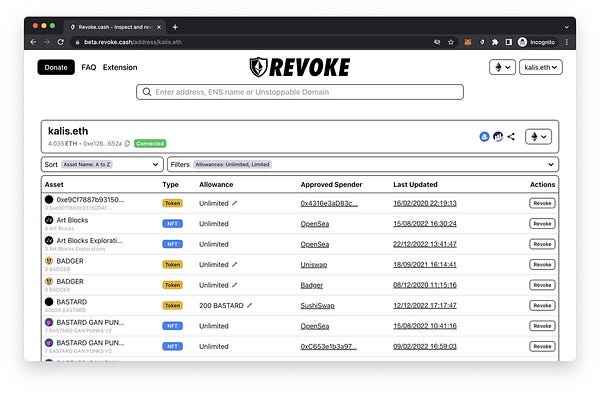The height and width of the screenshot is (393, 600).
Task: Copy the address 0xe126...652a with the copy icon
Action: click(127, 144)
